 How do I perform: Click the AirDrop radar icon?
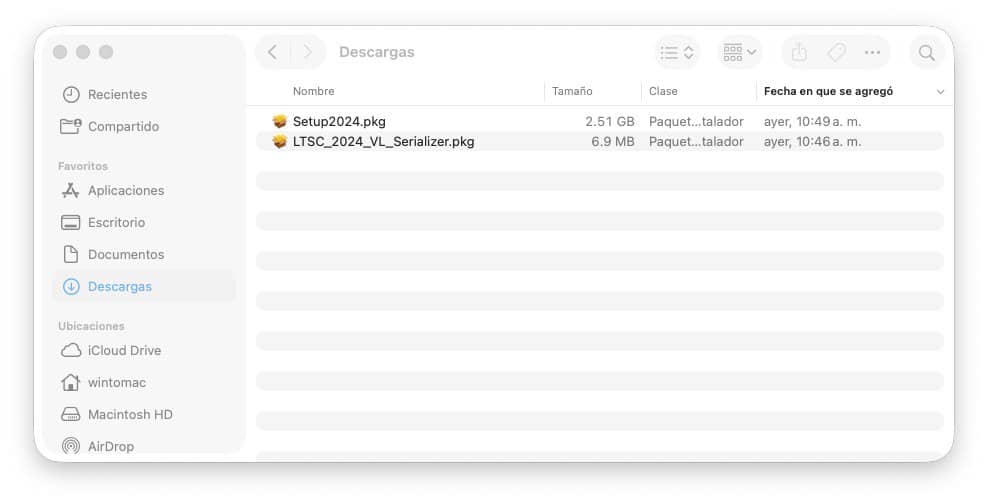[71, 446]
